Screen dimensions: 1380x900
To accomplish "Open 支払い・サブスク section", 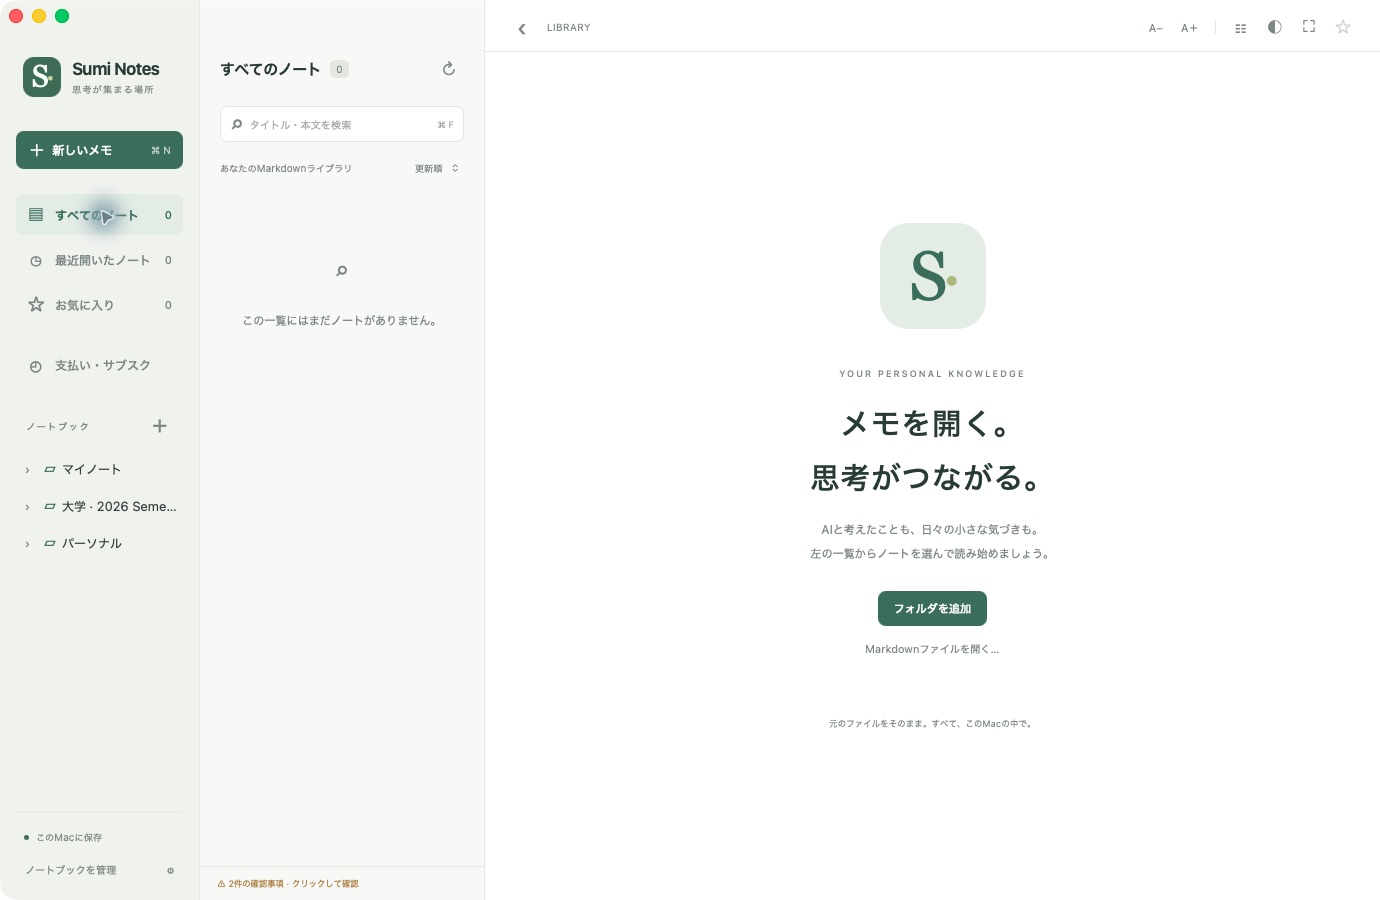I will click(x=99, y=366).
